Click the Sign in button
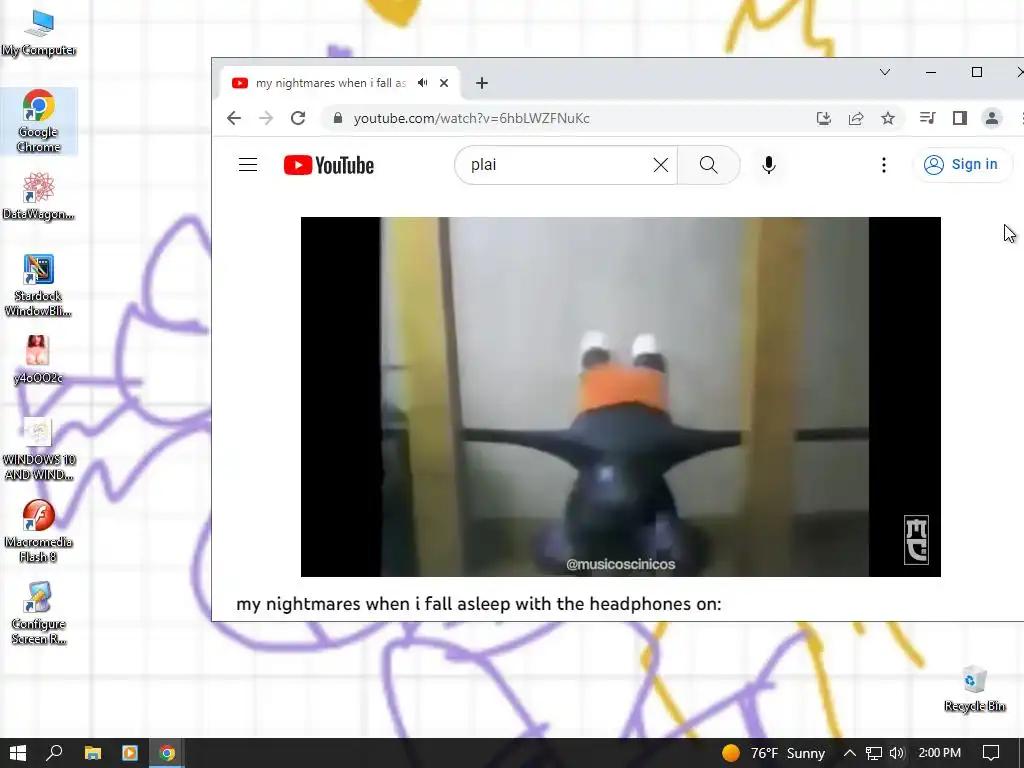 pos(961,165)
